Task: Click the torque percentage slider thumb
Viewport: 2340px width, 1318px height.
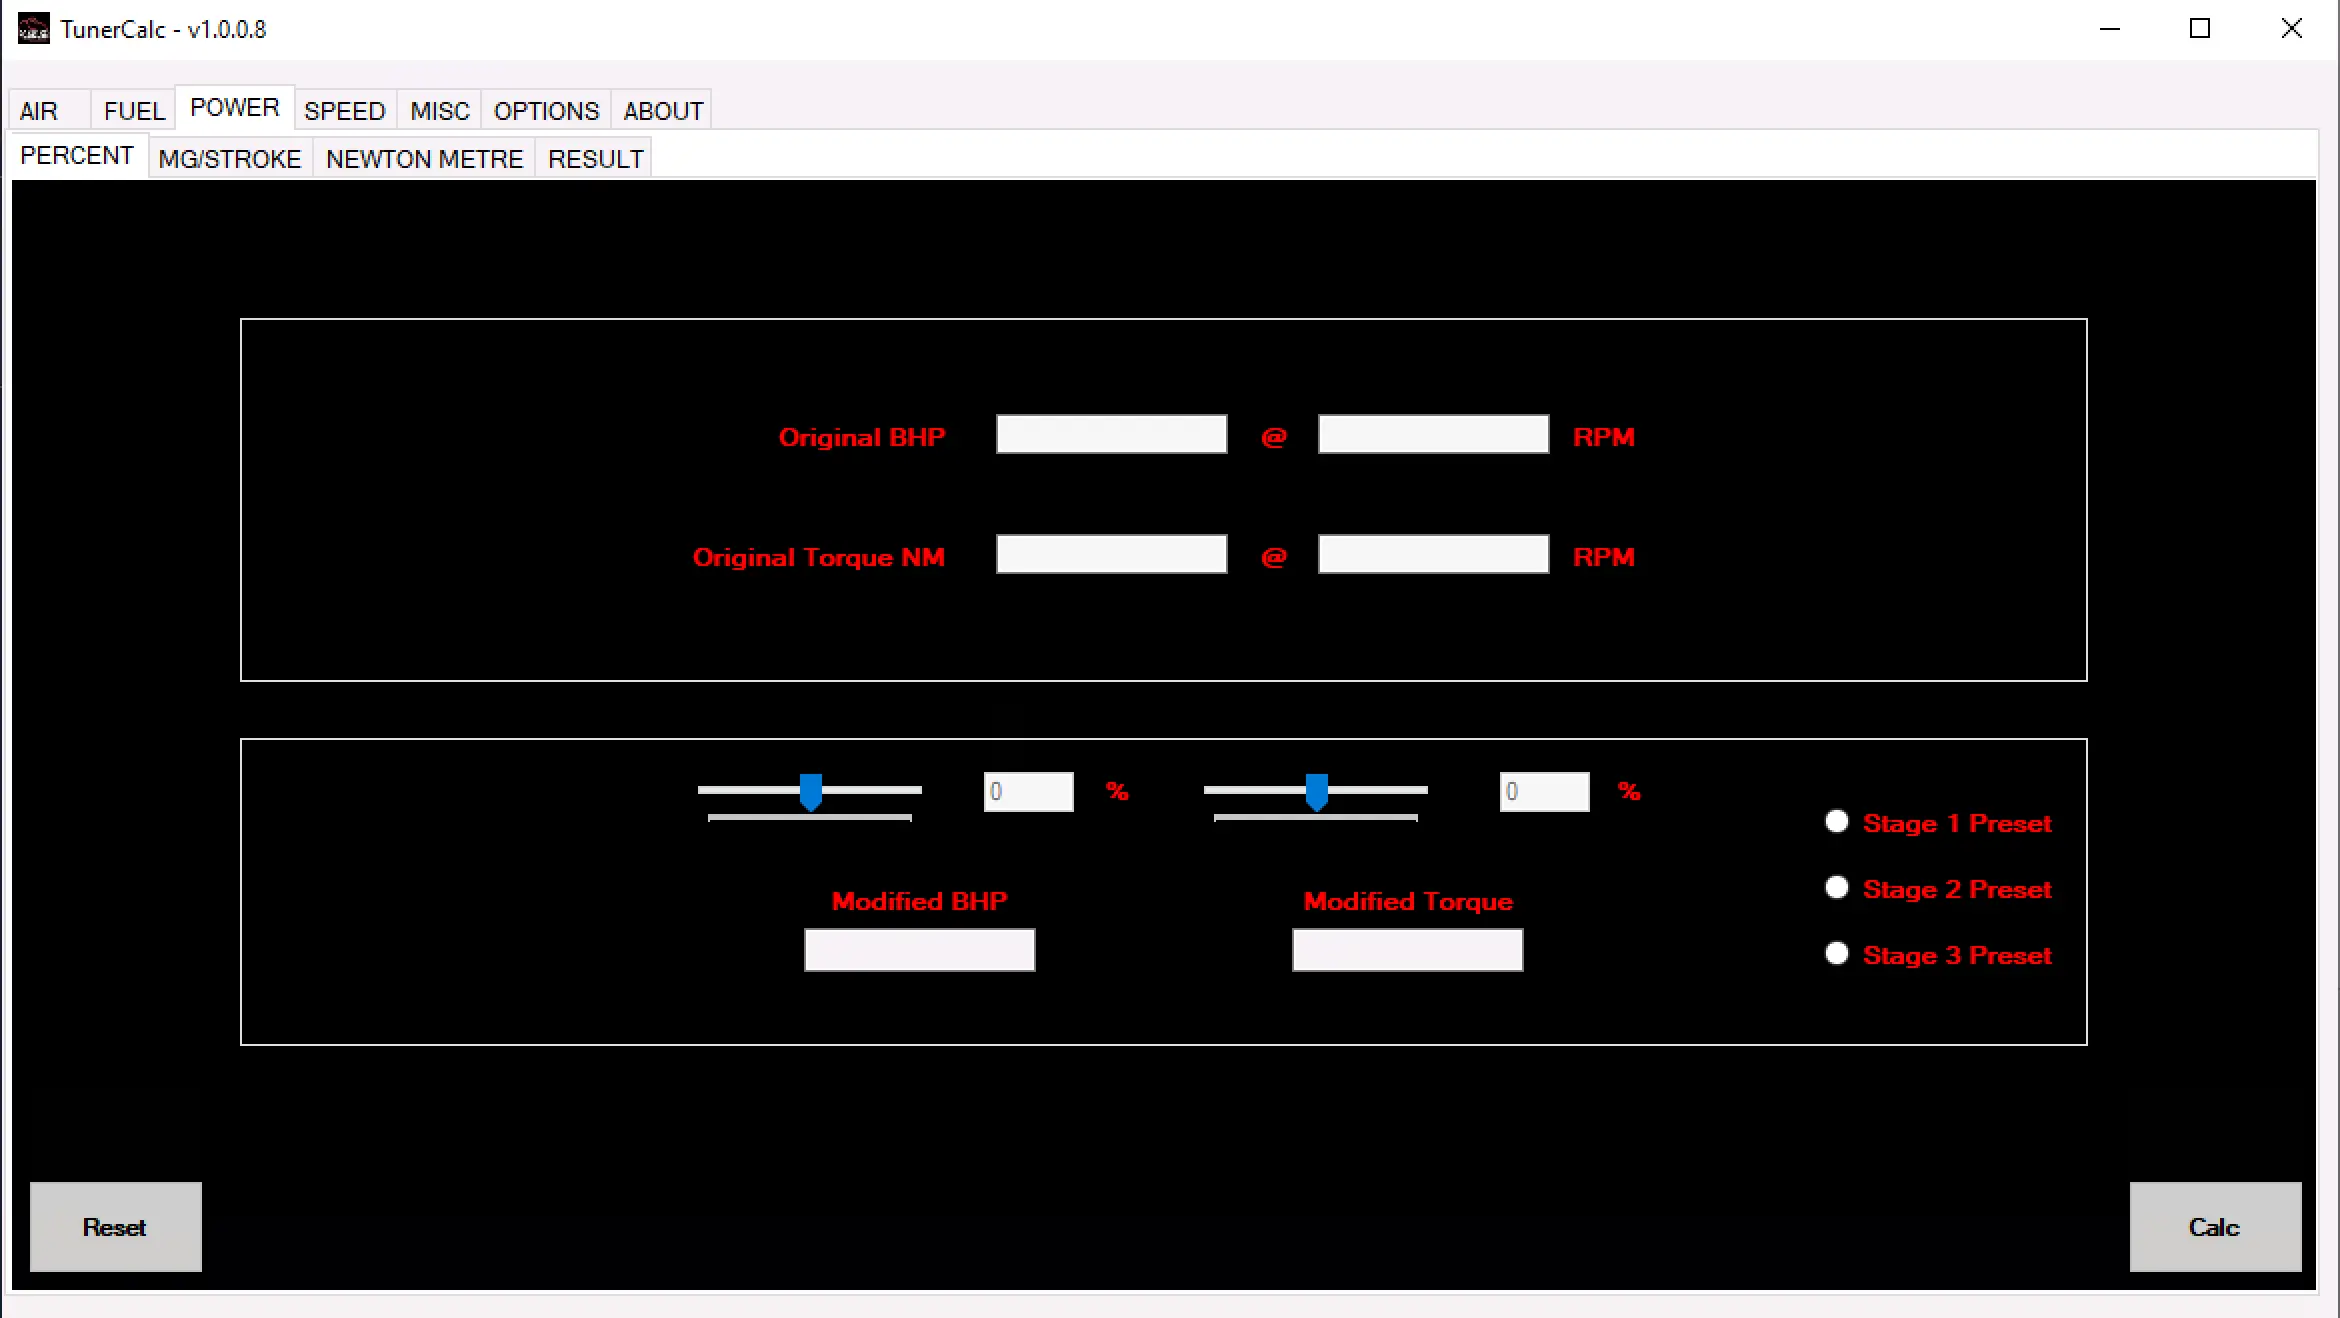Action: tap(1317, 792)
